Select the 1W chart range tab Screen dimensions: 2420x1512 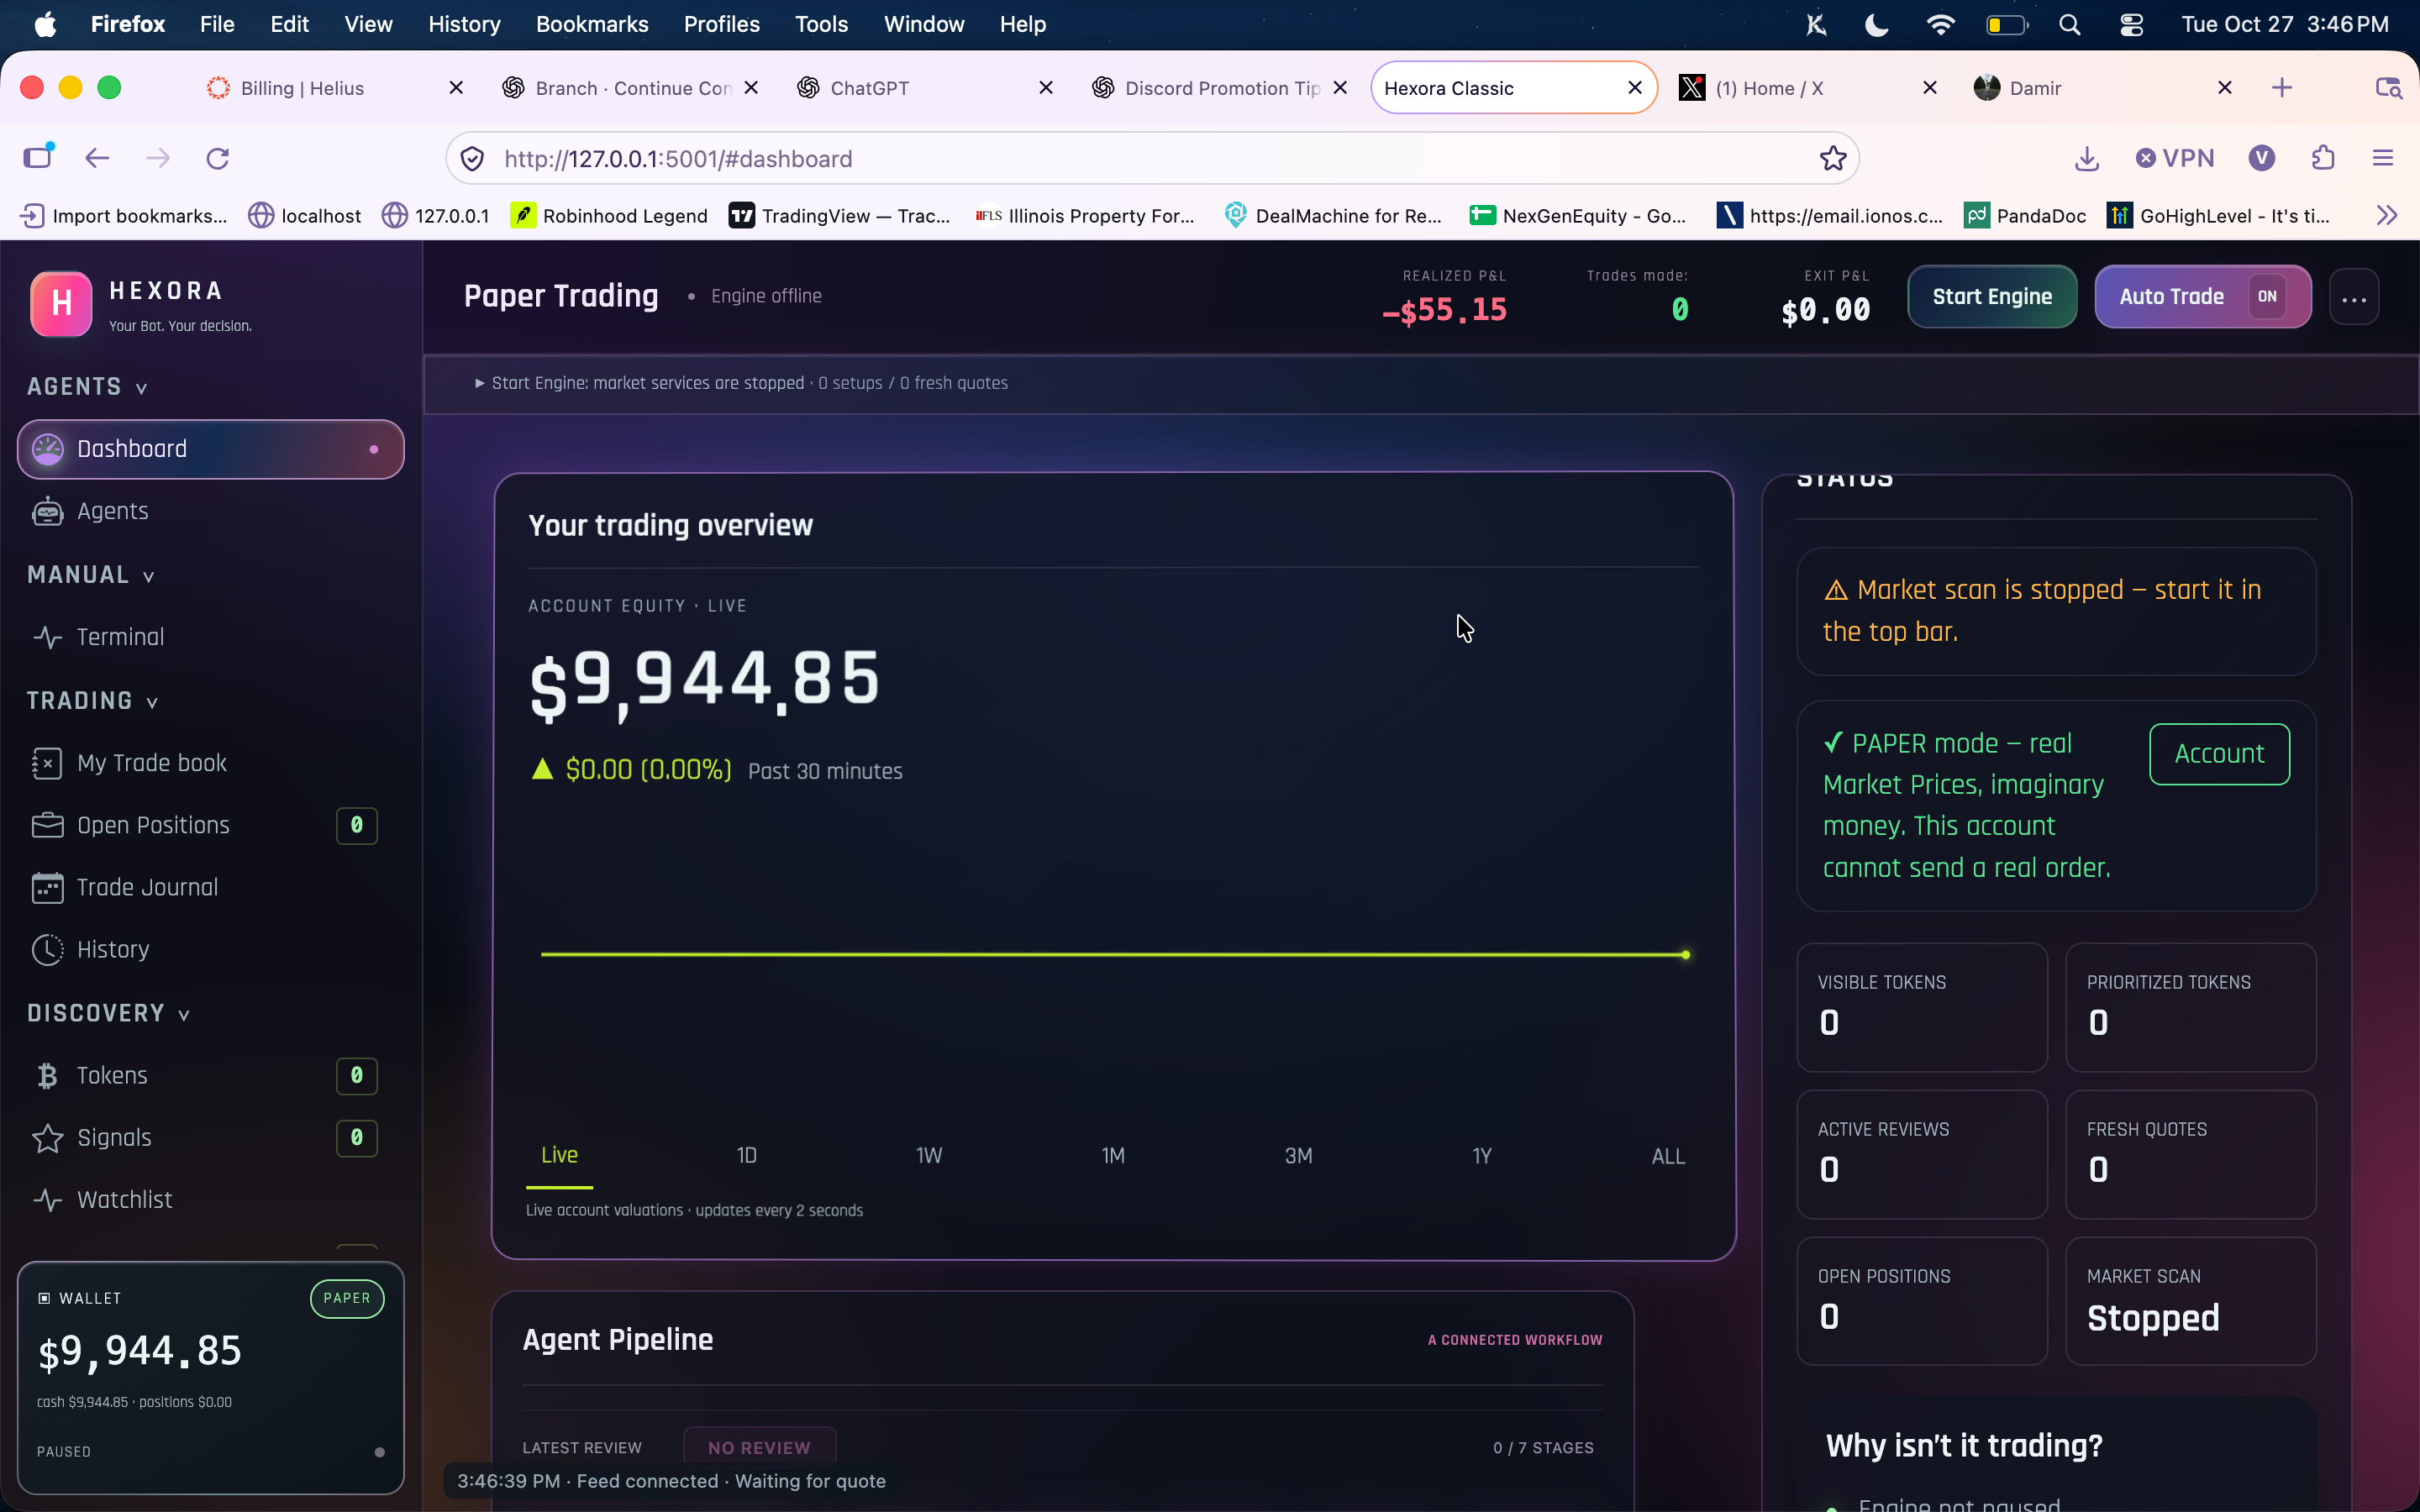929,1155
